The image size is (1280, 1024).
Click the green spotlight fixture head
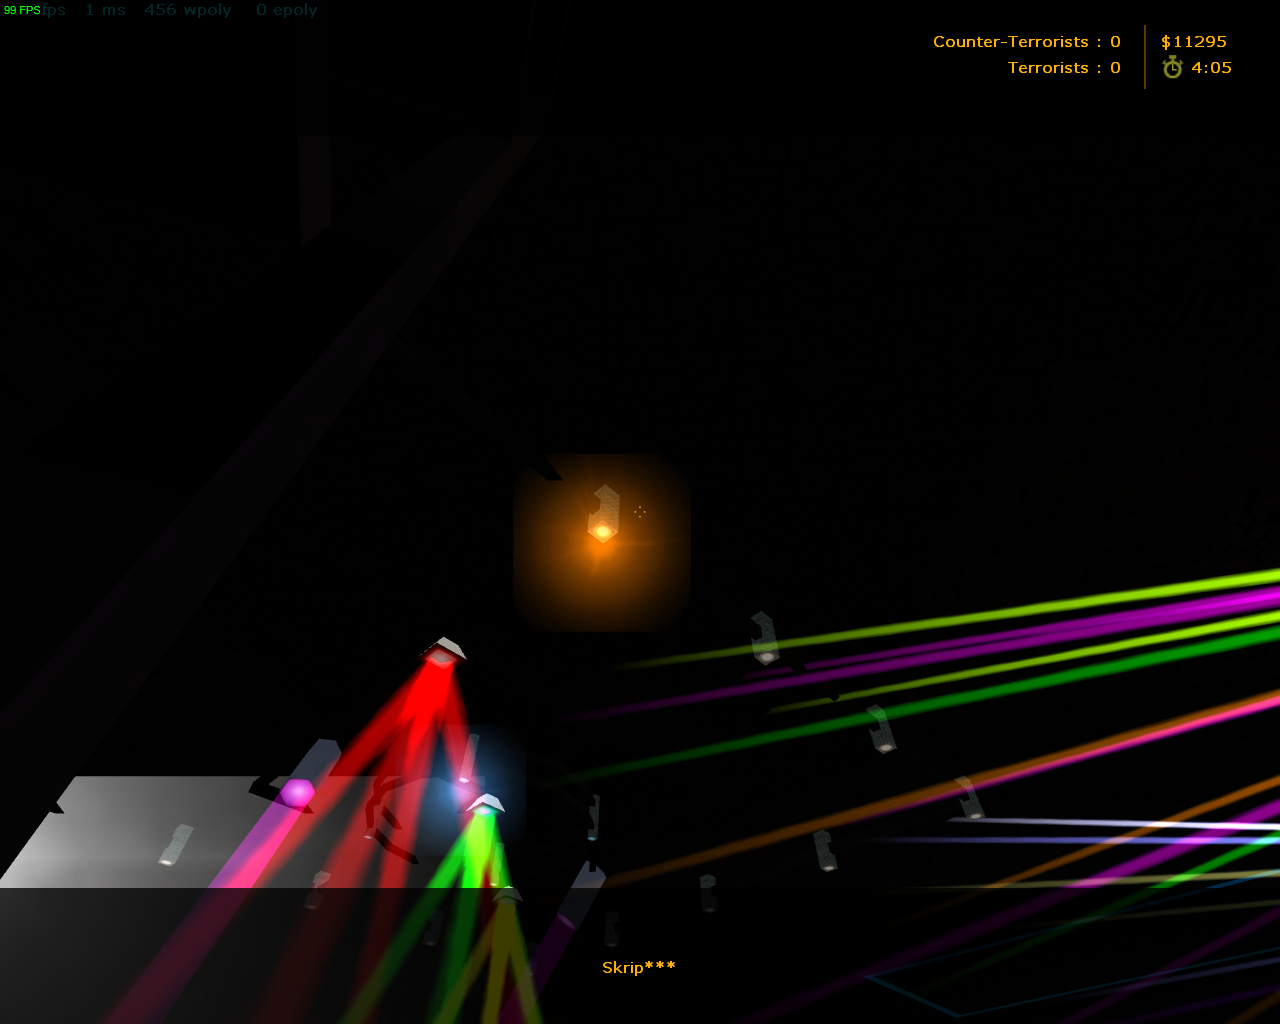485,804
